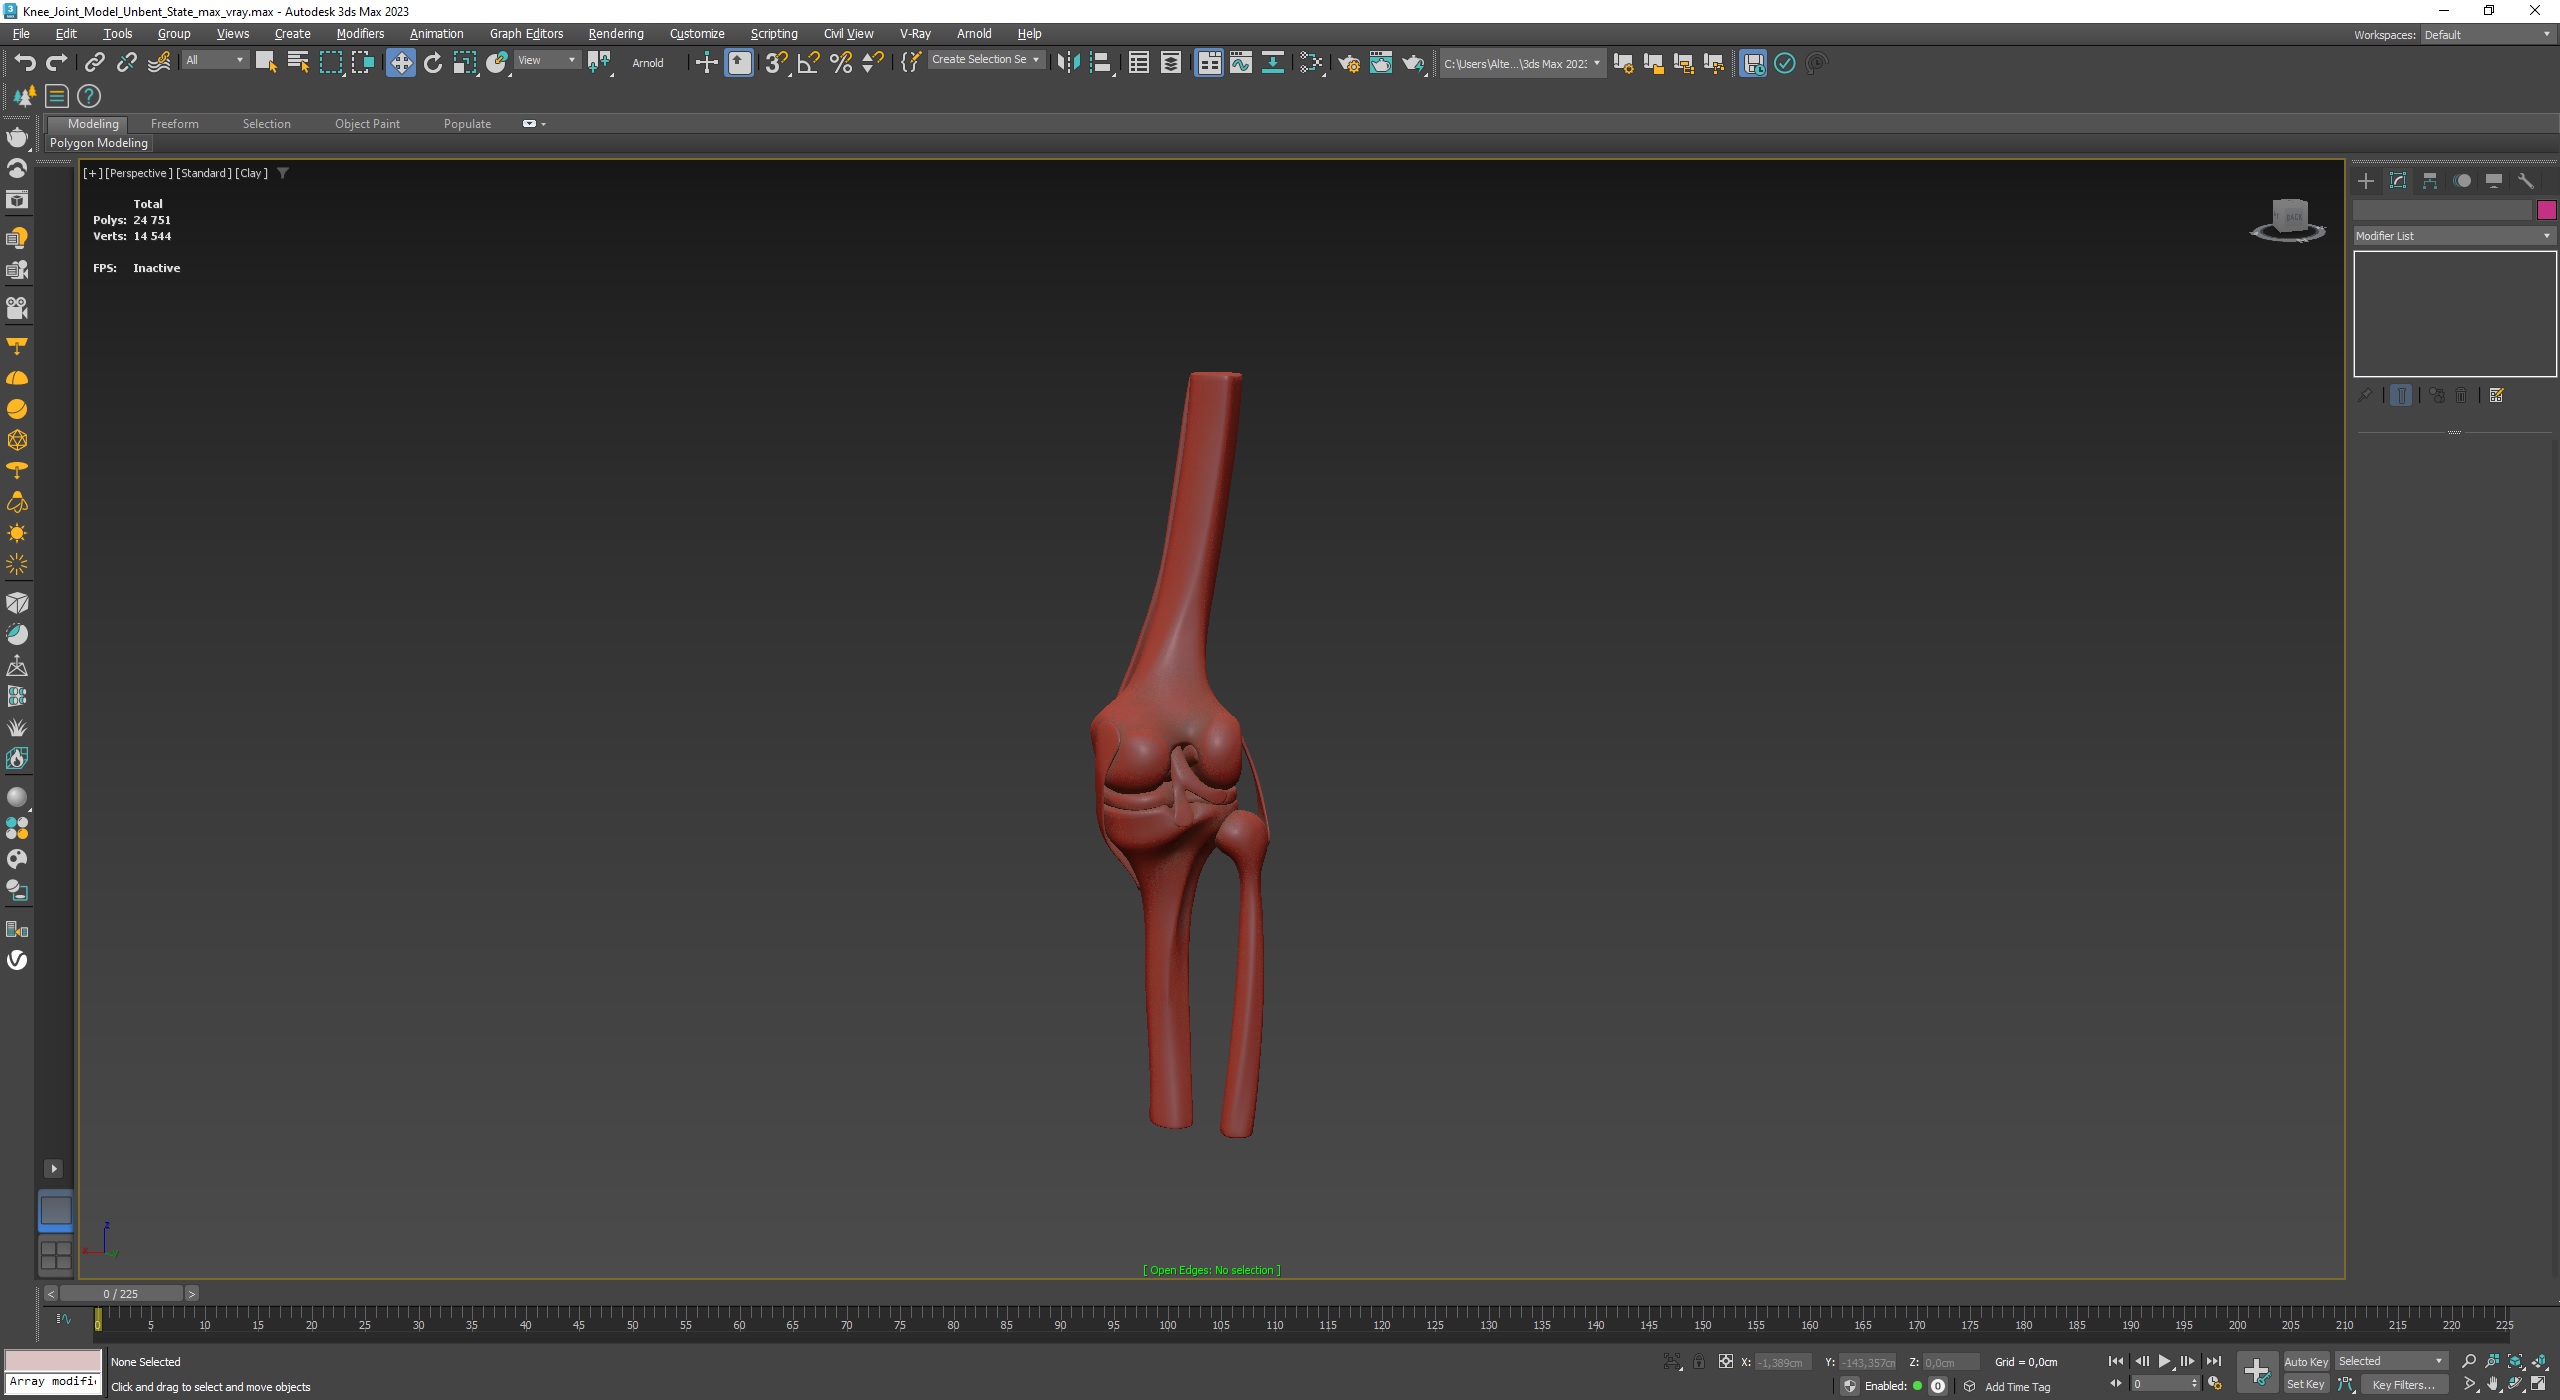
Task: Toggle the Auto Key mode
Action: tap(2305, 1361)
